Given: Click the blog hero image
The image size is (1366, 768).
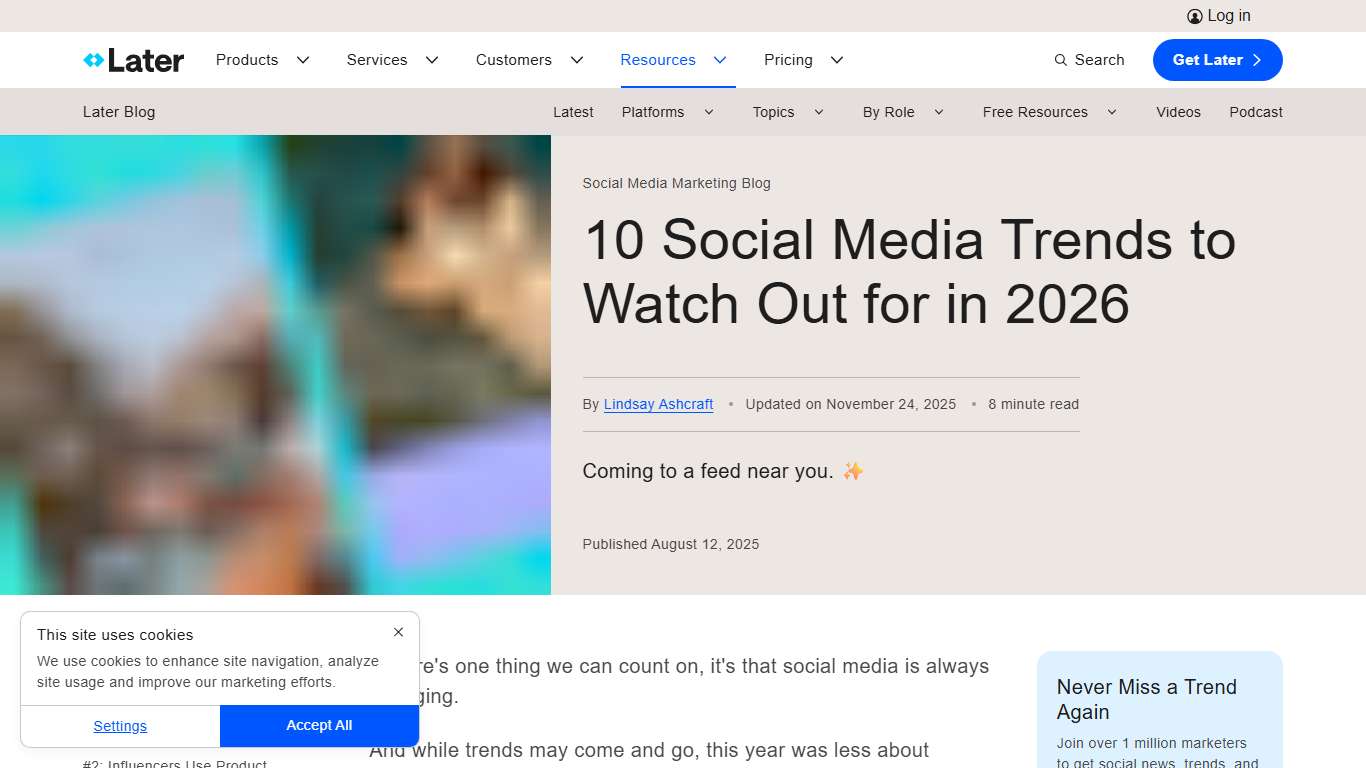Looking at the screenshot, I should click(x=275, y=365).
